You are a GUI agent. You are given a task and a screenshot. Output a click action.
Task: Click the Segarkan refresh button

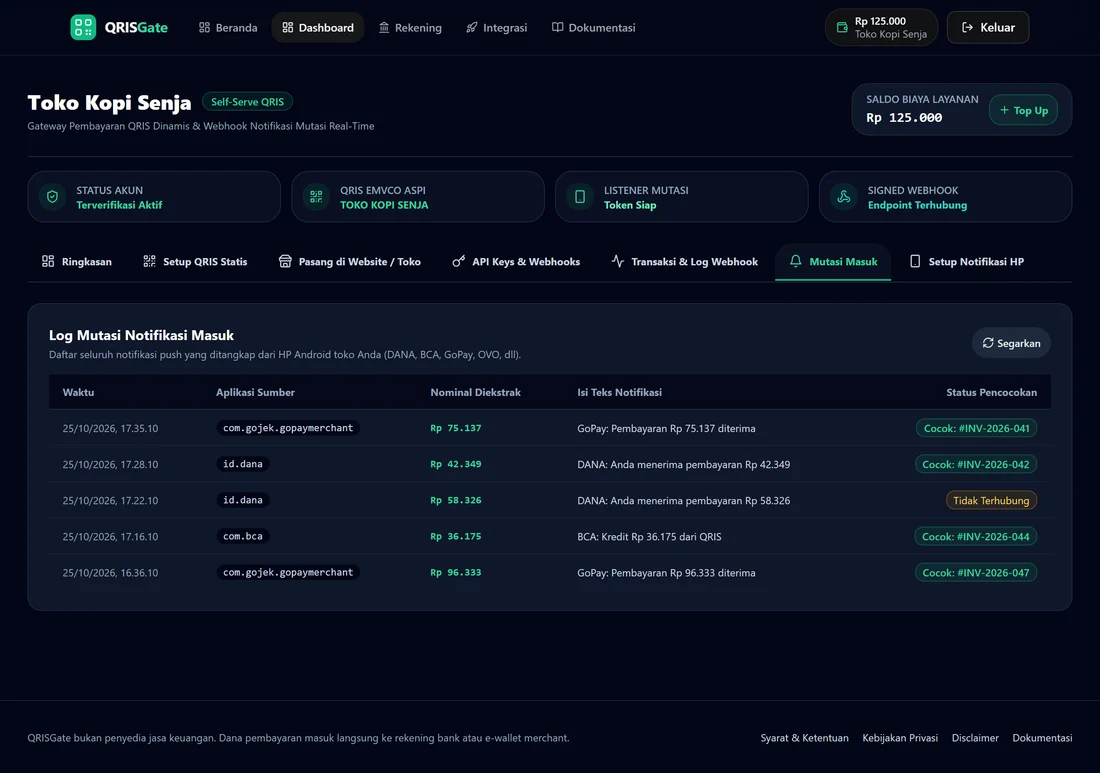coord(1011,343)
